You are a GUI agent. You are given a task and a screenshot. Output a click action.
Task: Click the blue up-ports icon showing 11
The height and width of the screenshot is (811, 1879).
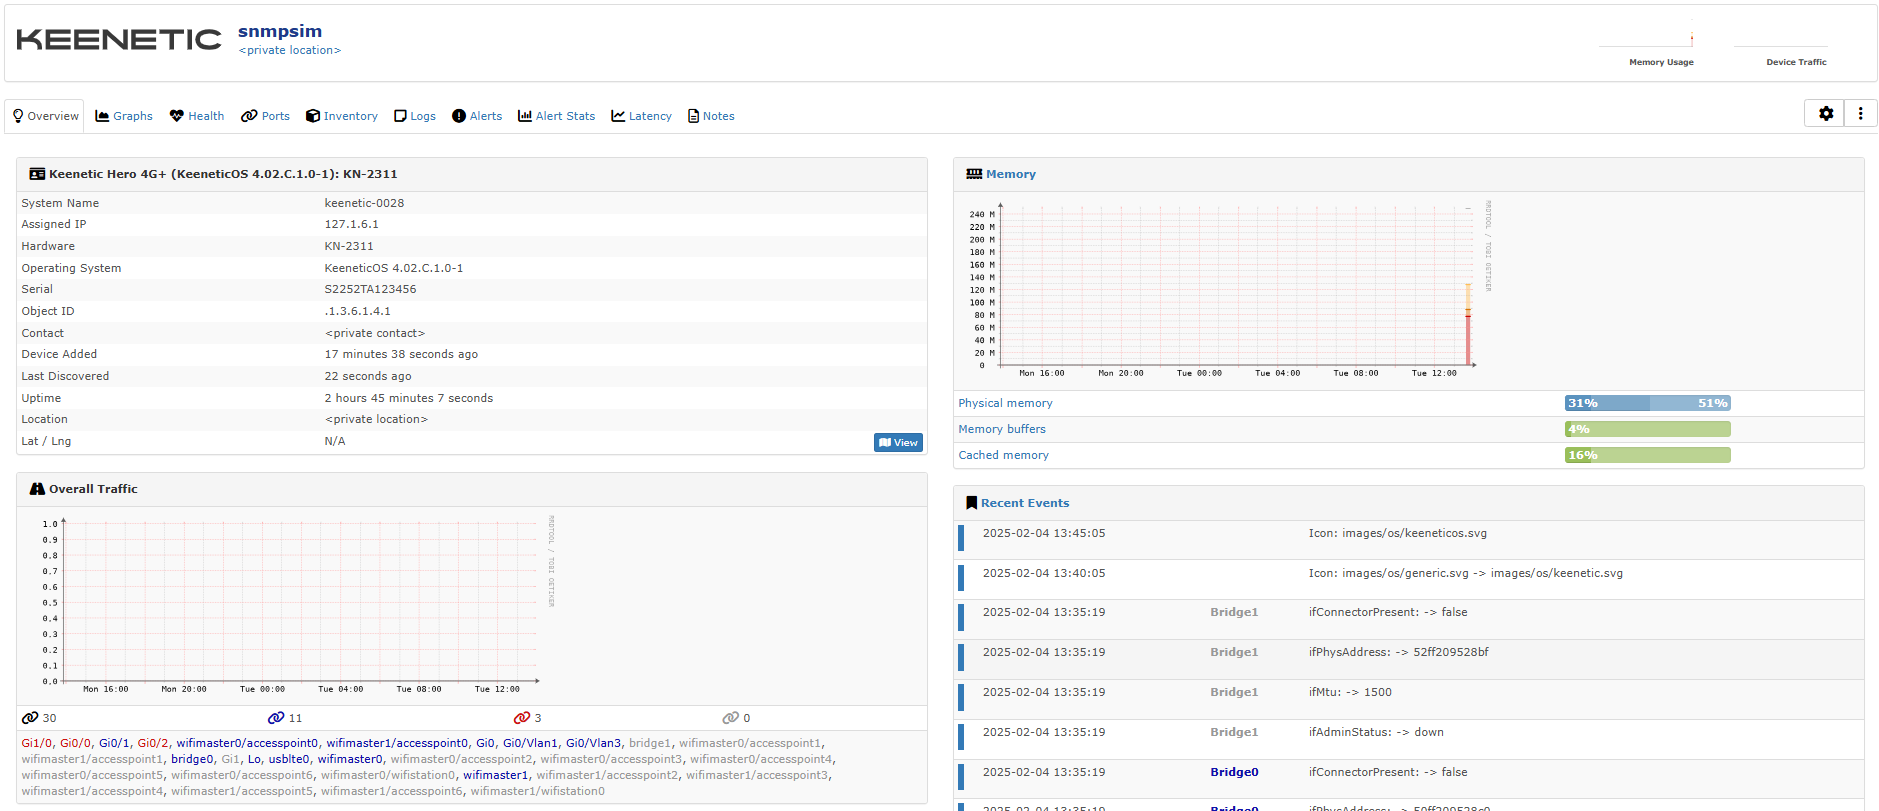tap(276, 718)
